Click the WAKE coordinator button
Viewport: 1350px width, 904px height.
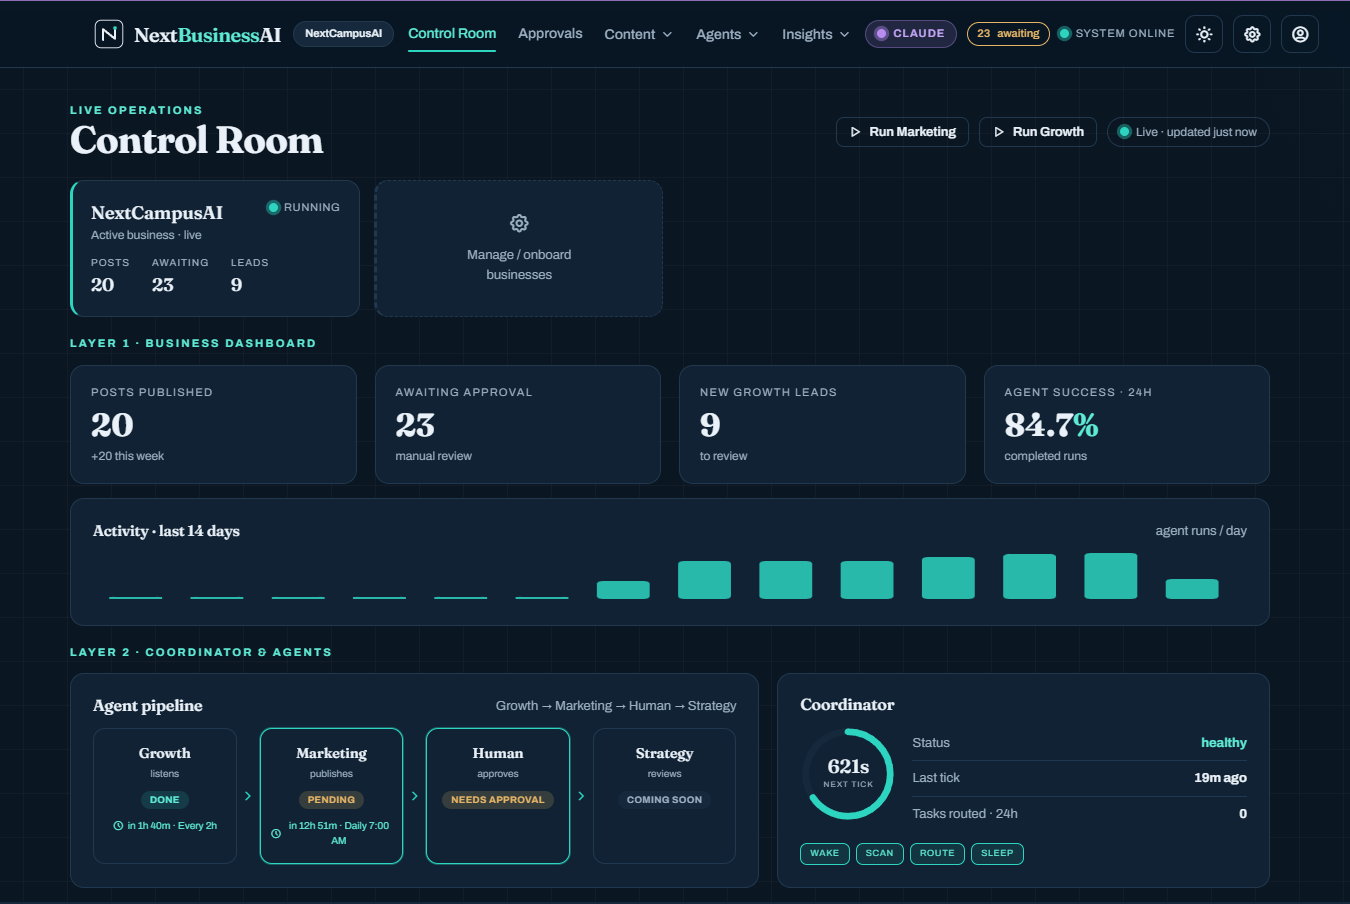[825, 853]
